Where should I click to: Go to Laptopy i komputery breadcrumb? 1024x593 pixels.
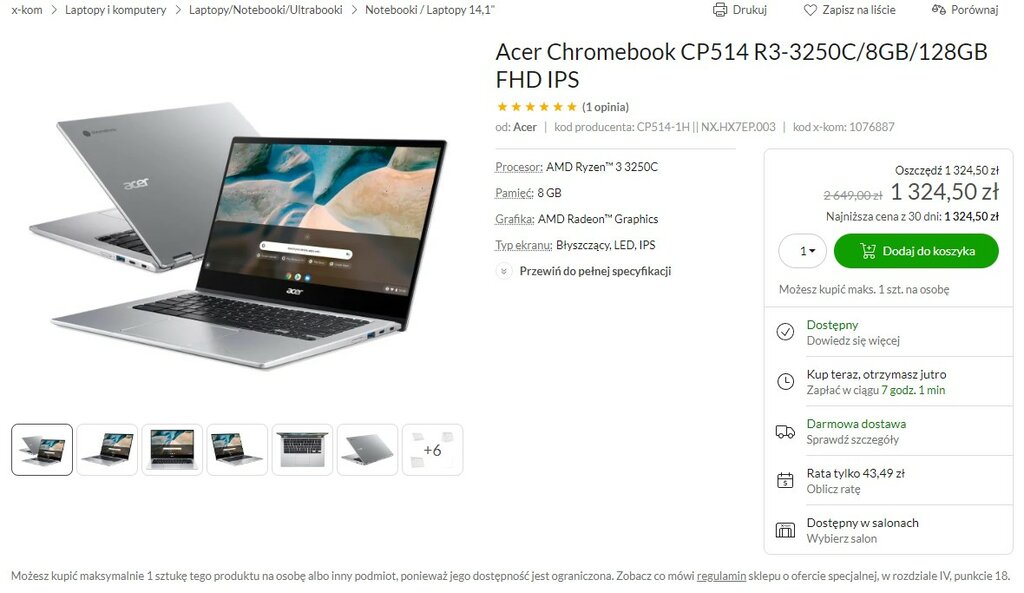(x=116, y=10)
